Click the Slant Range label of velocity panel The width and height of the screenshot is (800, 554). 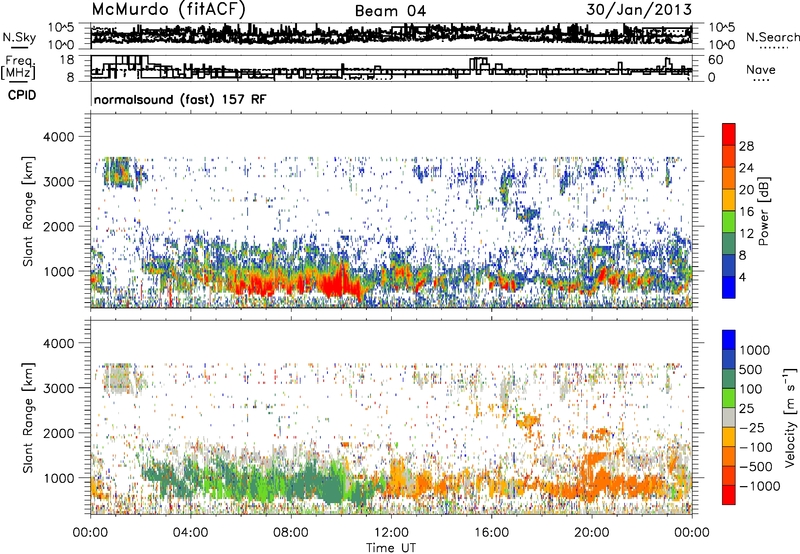click(28, 418)
